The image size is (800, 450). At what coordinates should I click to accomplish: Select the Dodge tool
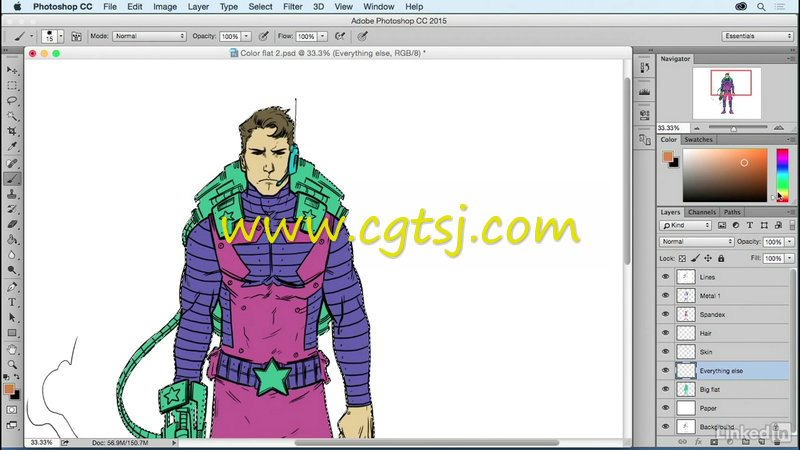[12, 270]
